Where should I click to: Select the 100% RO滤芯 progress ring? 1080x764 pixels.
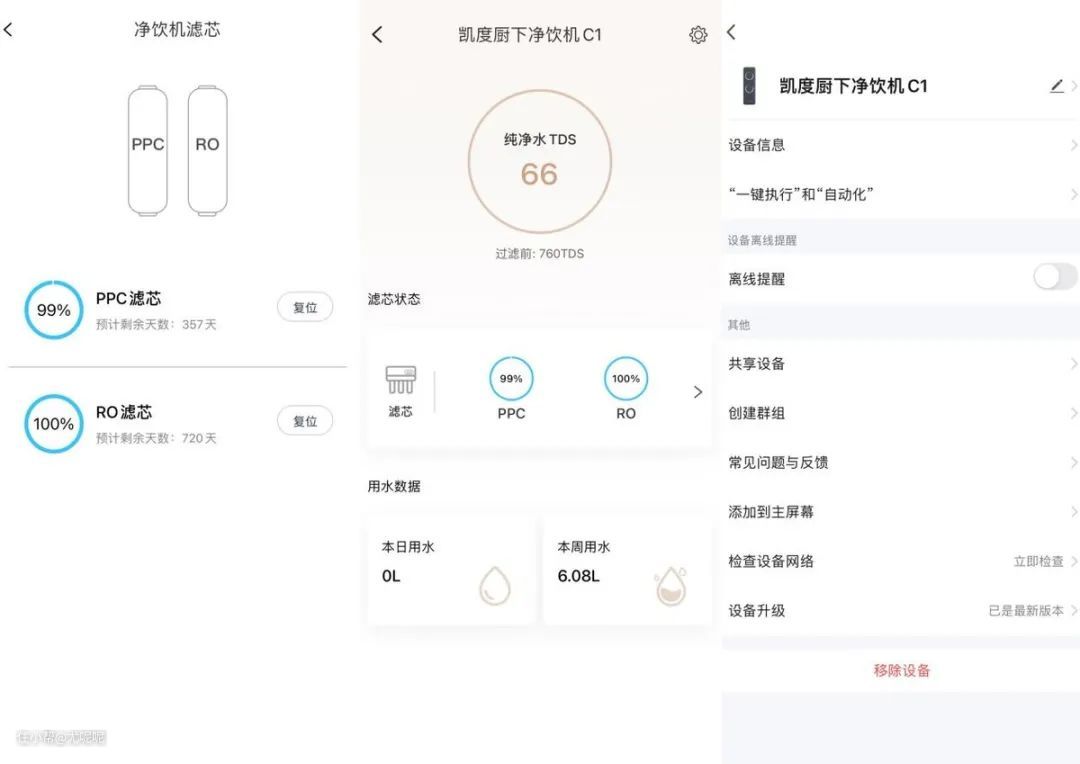pos(54,423)
